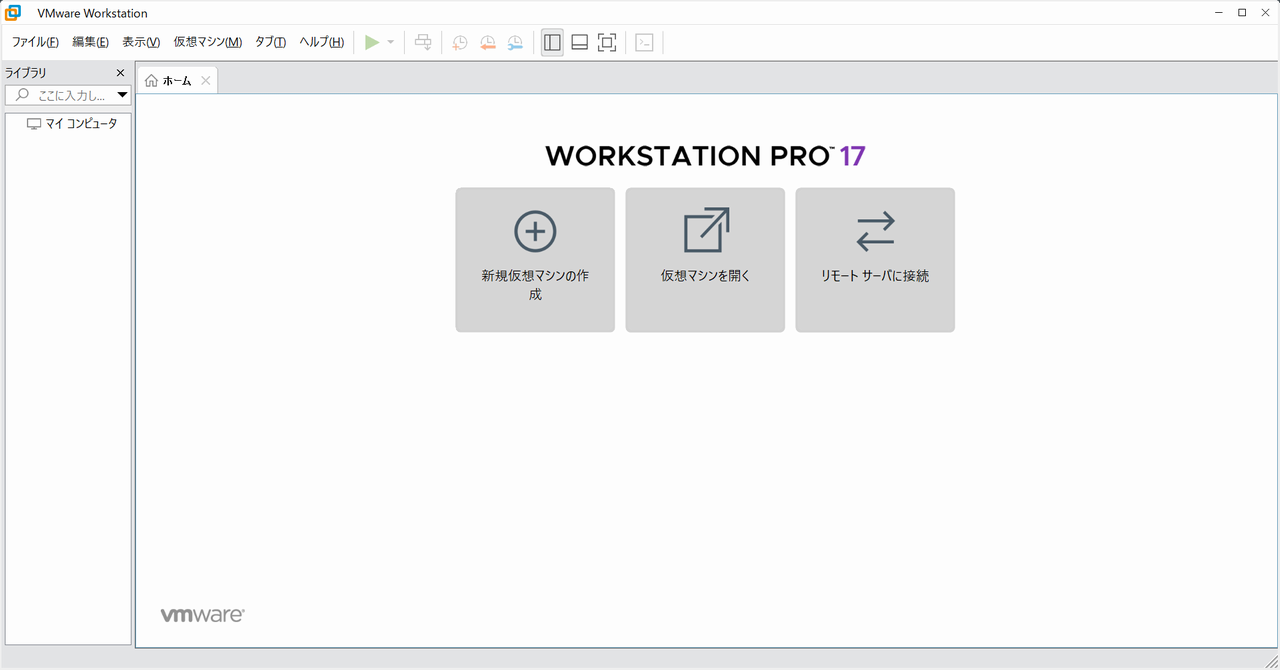Click リモート サーバに接続 tile
Viewport: 1280px width, 670px height.
875,259
